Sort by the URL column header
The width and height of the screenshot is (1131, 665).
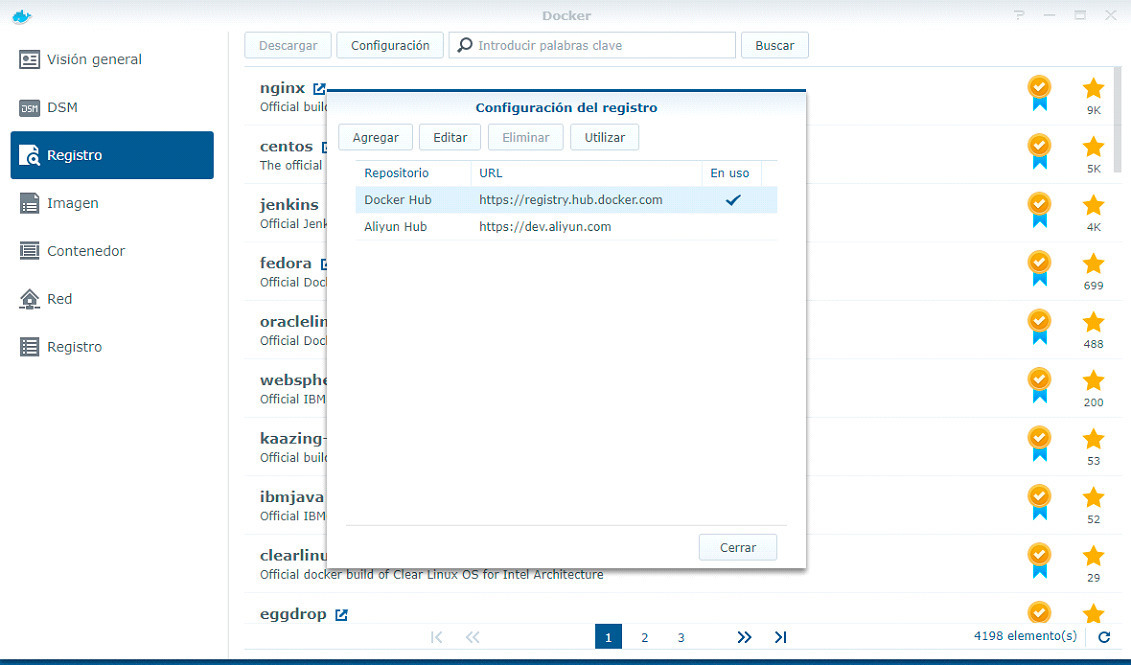click(x=586, y=173)
